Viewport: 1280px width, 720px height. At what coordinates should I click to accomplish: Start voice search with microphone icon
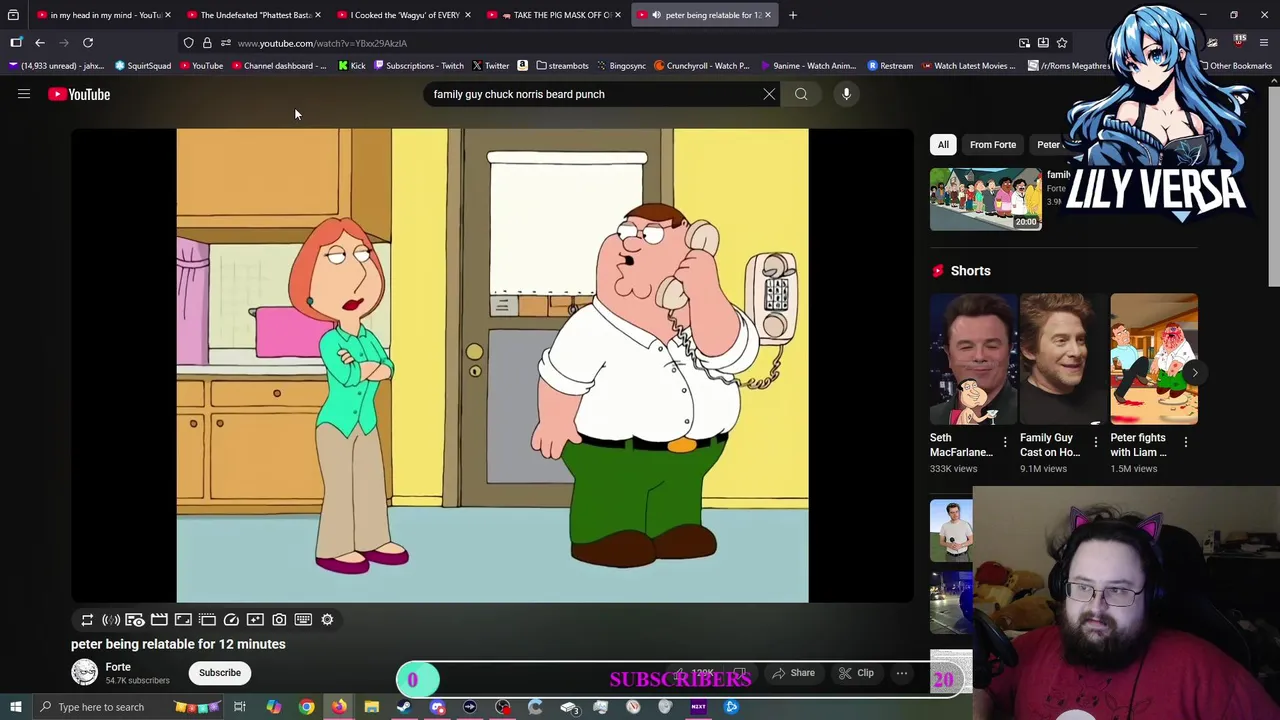846,94
